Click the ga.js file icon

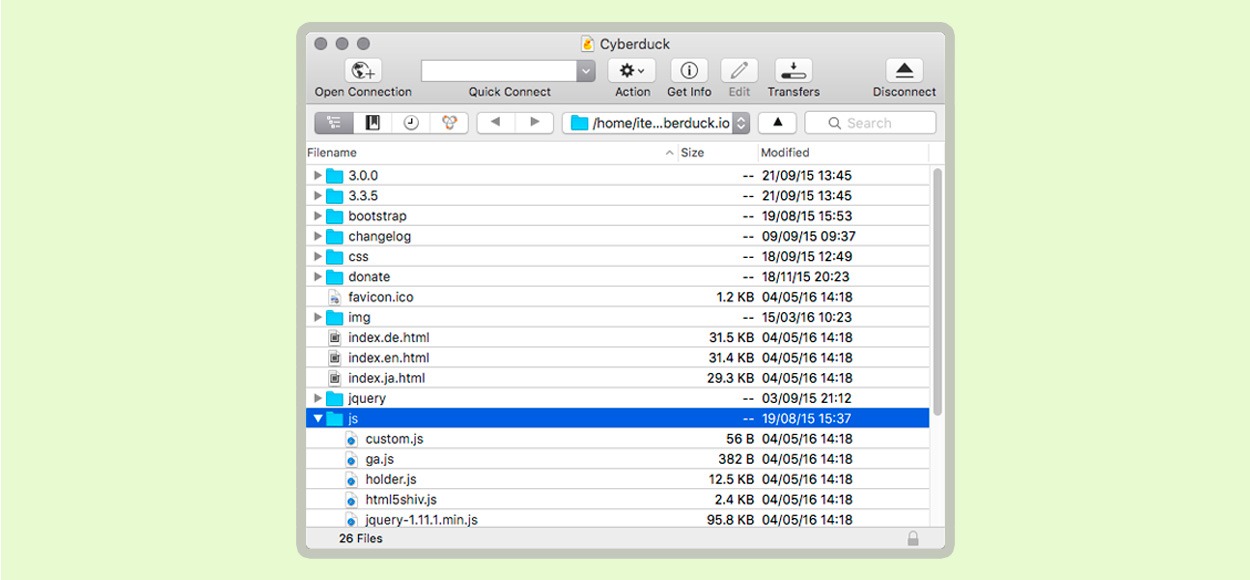pos(352,459)
